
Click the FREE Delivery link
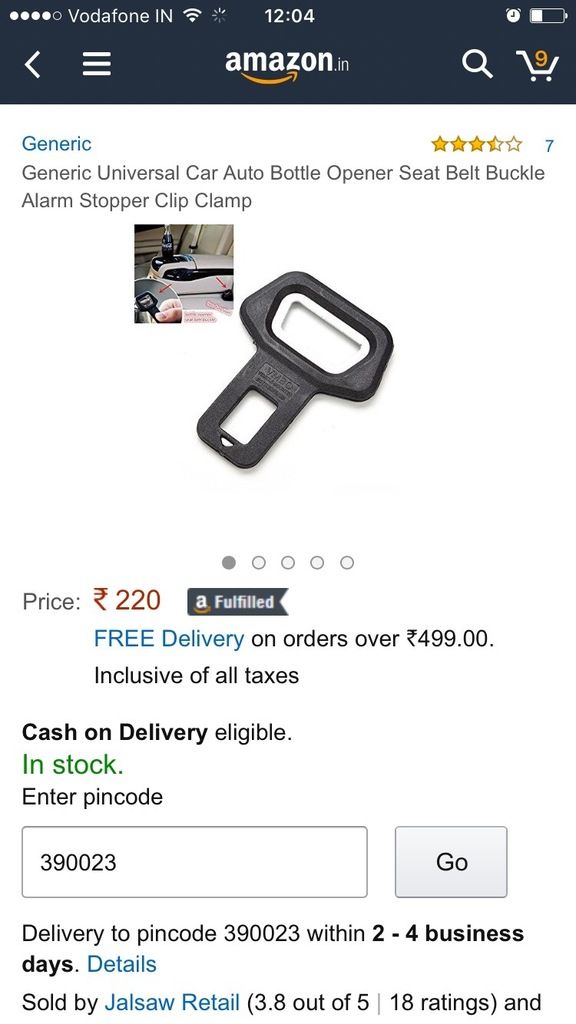coord(169,638)
